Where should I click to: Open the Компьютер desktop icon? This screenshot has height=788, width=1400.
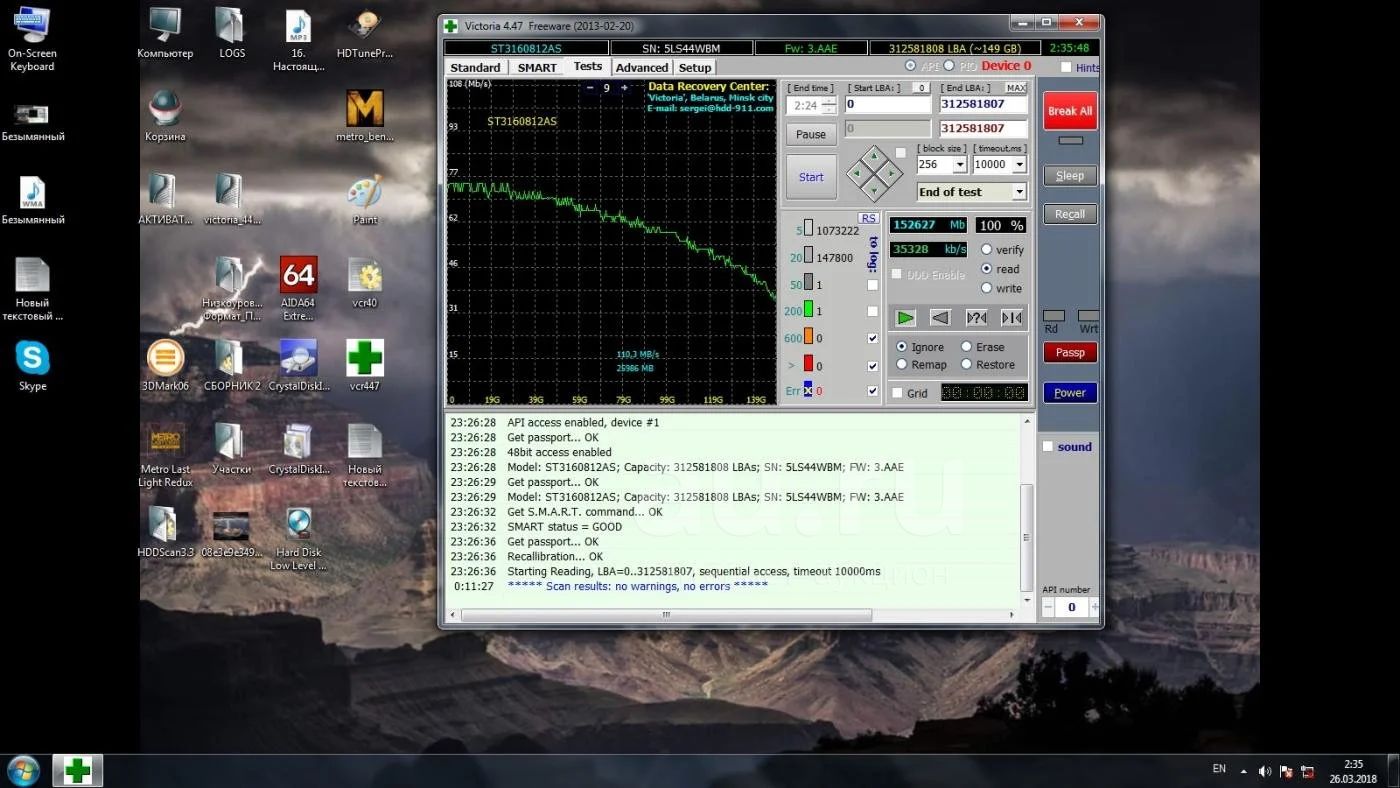coord(165,34)
